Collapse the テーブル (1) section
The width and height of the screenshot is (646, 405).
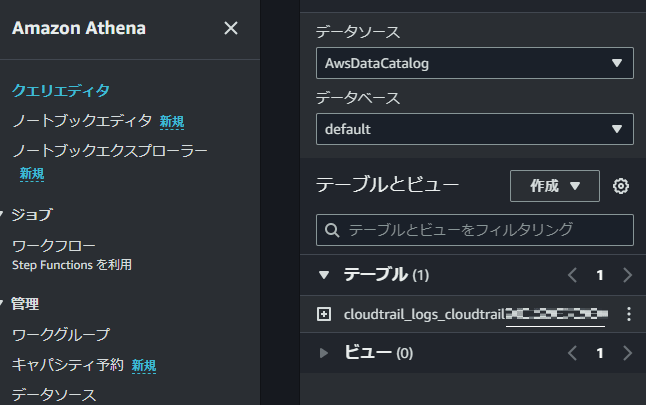point(324,275)
